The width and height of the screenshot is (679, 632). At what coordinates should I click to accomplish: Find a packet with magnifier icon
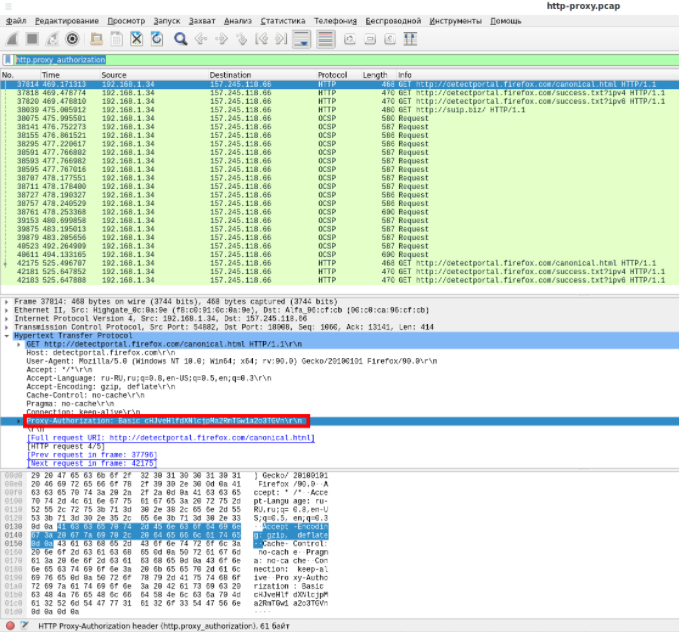[181, 39]
